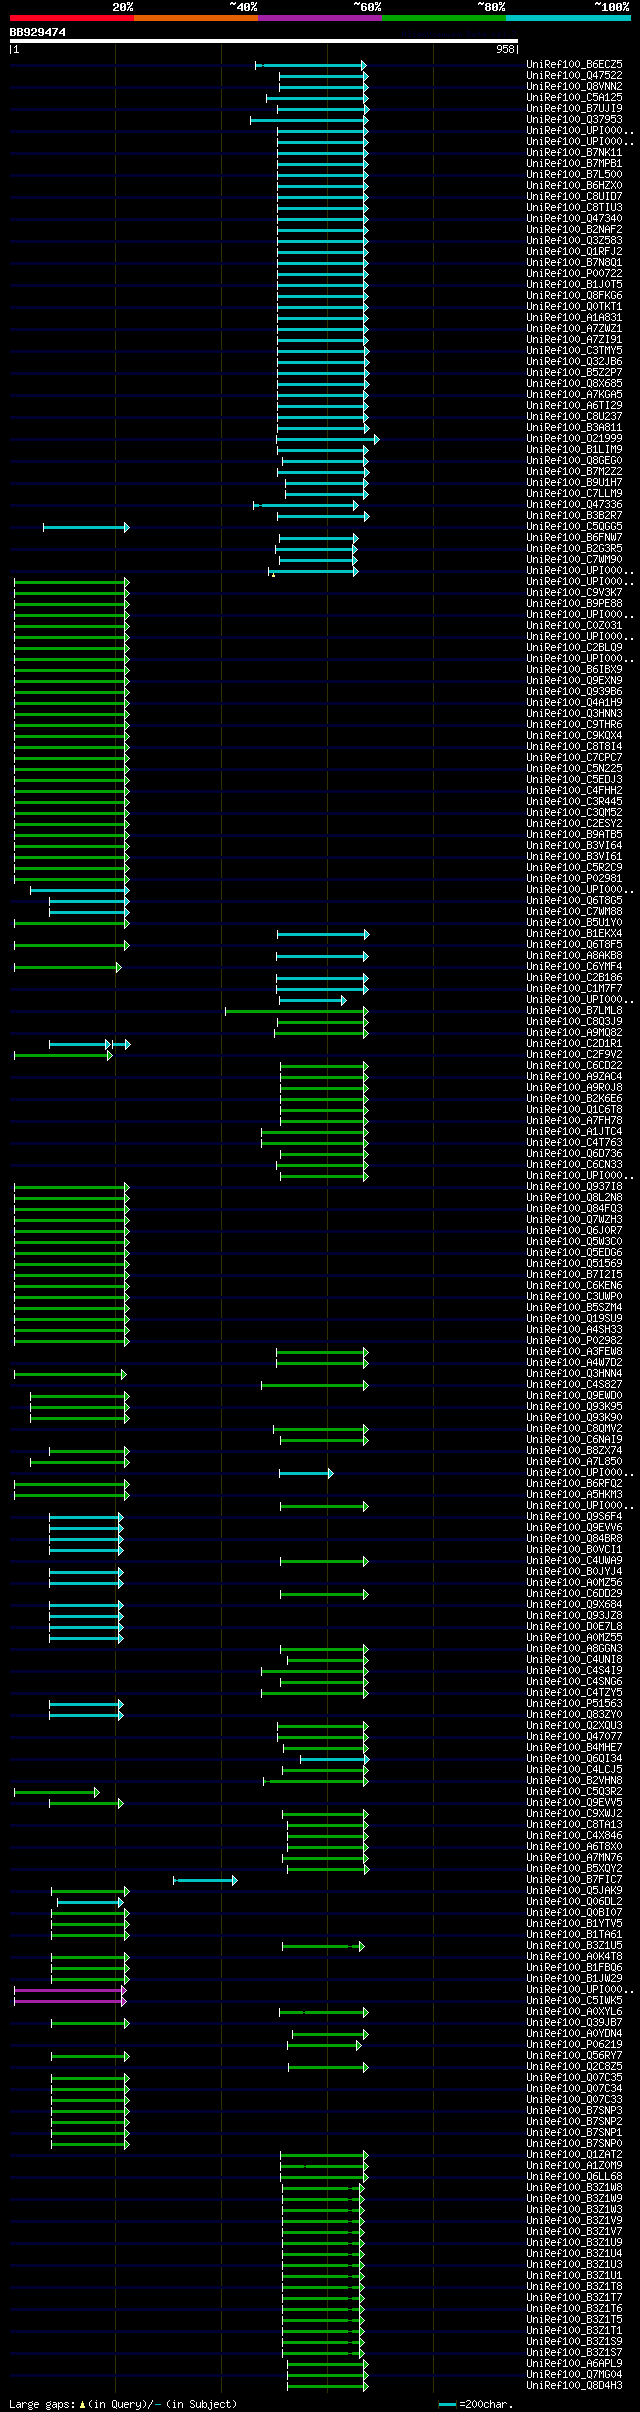Viewport: 640px width, 2412px height.
Task: Open hit UniRef100_P00722
Action: pos(574,274)
